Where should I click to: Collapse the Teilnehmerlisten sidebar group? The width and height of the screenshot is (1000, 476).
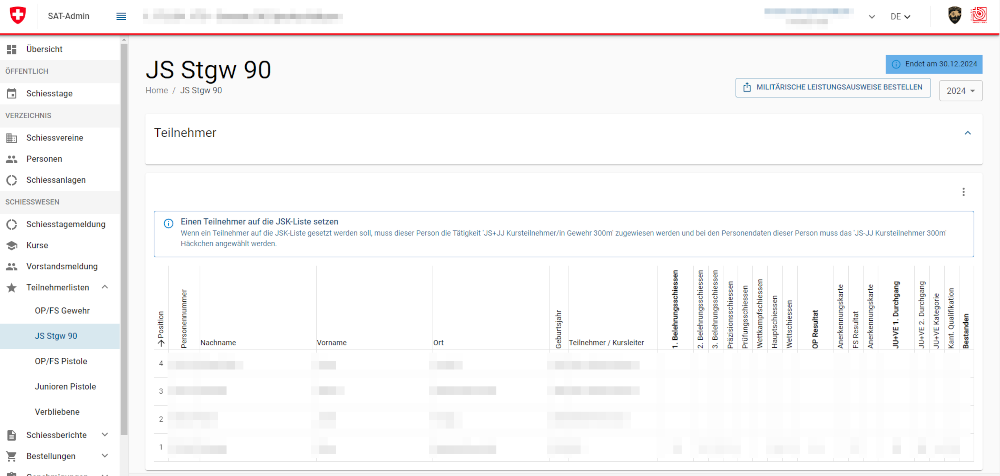105,288
